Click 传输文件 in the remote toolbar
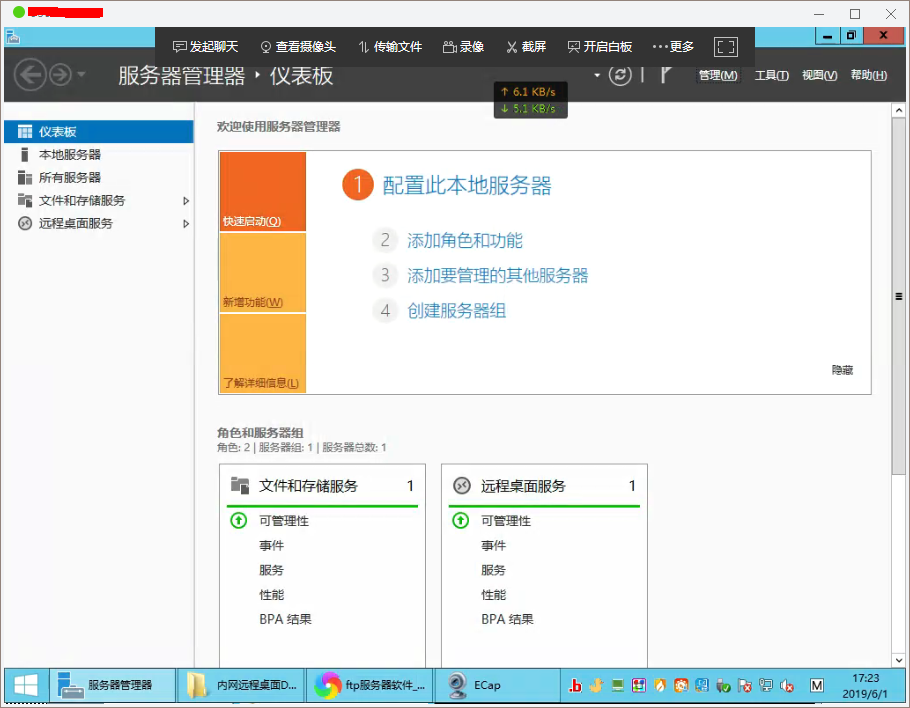 coord(390,47)
